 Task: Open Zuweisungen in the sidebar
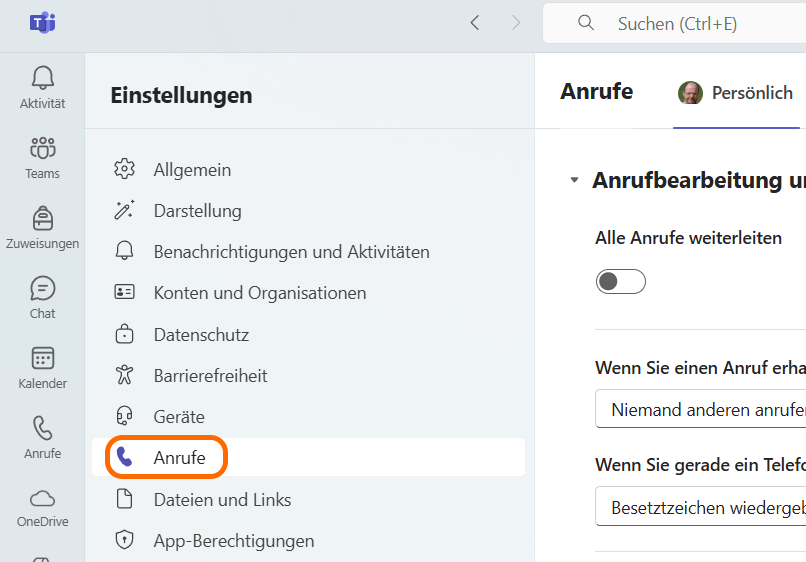coord(42,227)
